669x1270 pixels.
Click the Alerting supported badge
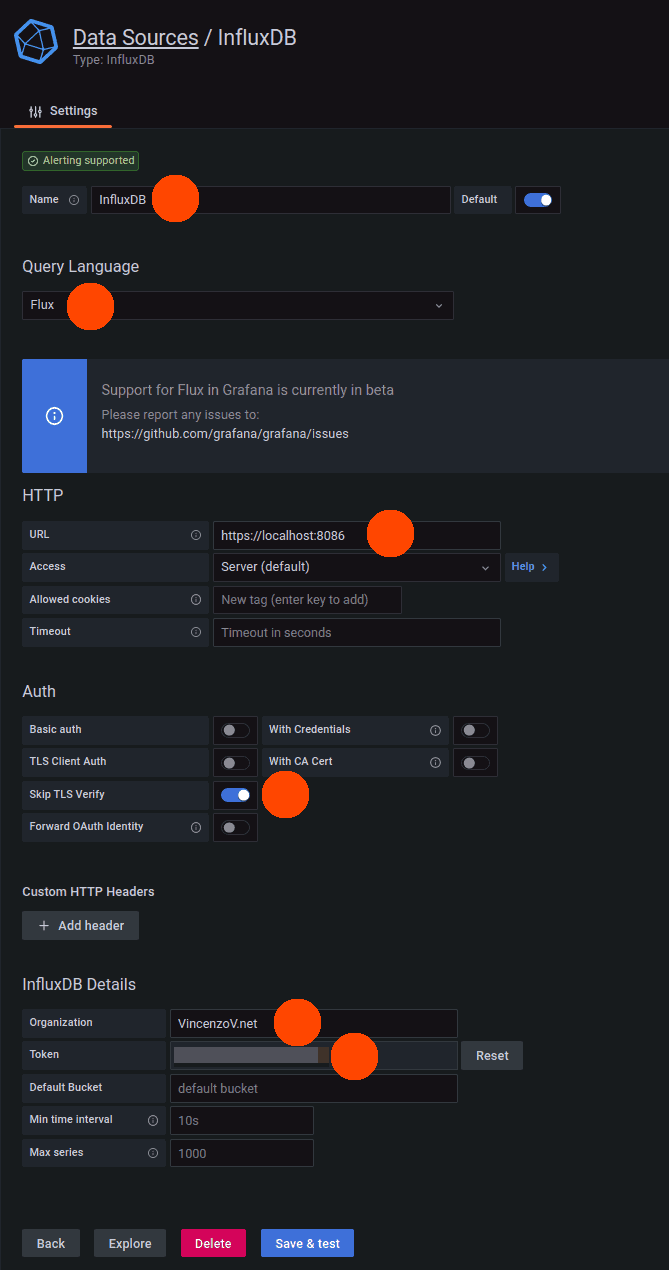(x=80, y=160)
